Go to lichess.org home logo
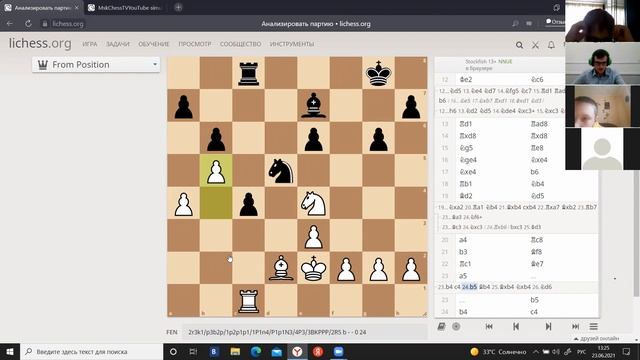Viewport: 640px width, 360px height. [40, 43]
